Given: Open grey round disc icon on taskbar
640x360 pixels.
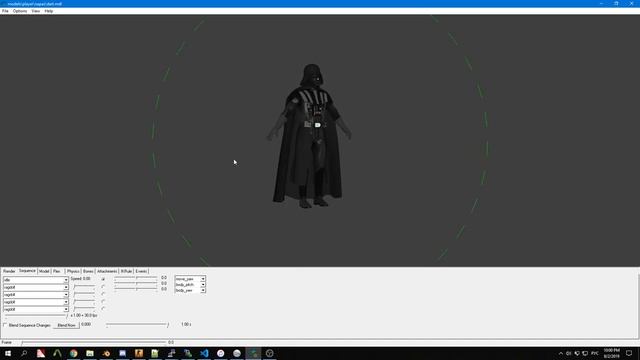Looking at the screenshot, I should pos(237,353).
